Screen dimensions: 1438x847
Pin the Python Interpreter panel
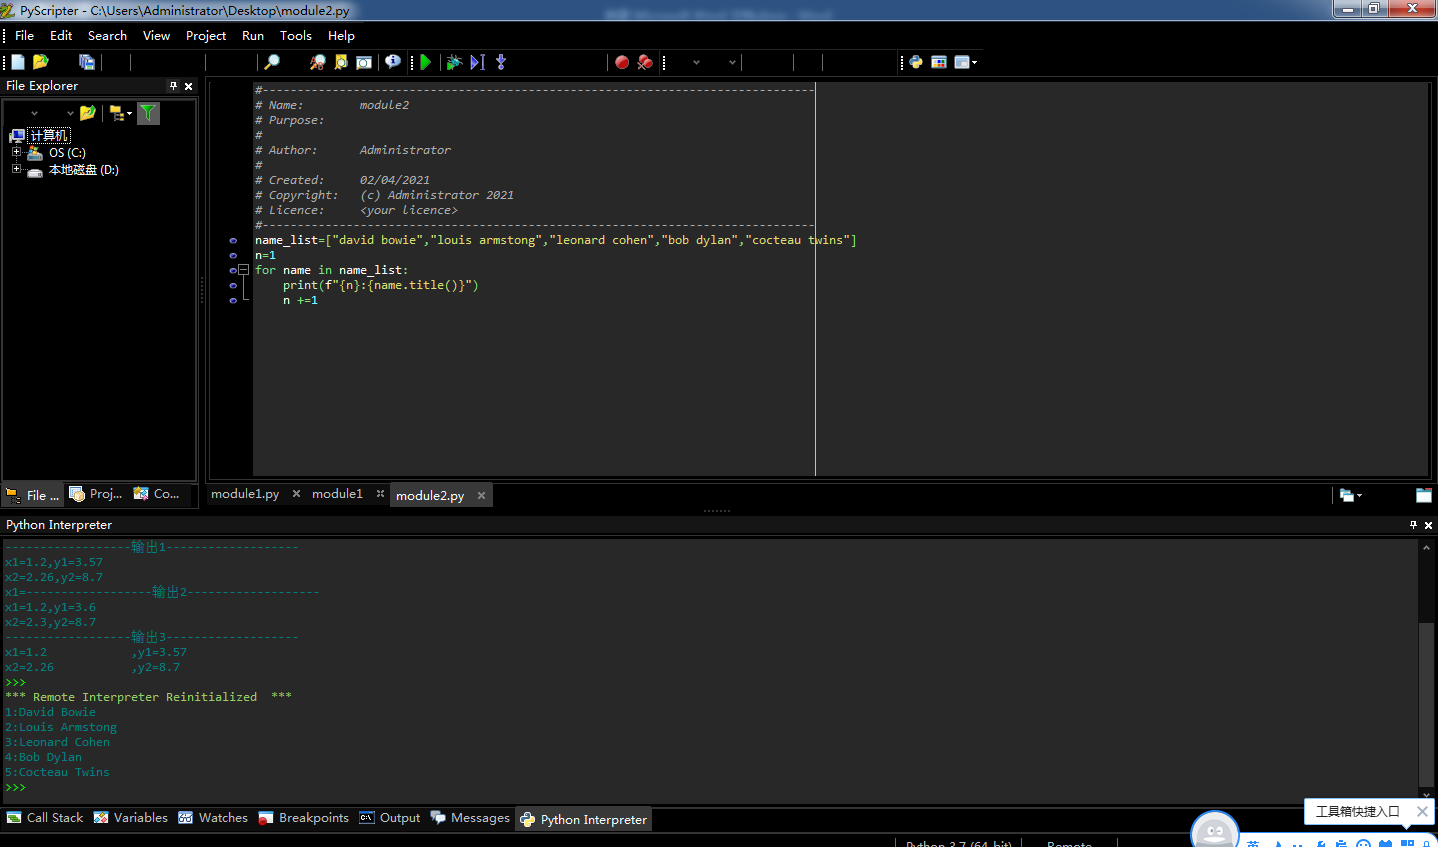pos(1413,525)
